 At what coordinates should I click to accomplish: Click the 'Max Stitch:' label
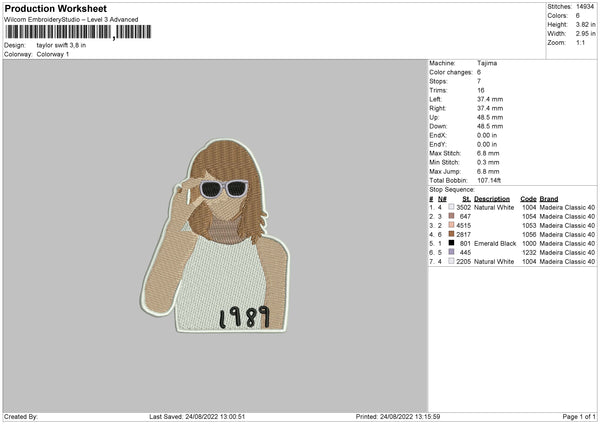(445, 153)
